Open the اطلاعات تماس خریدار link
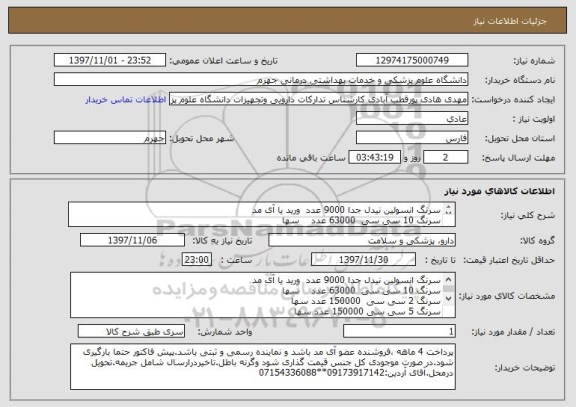The image size is (576, 407). coord(126,100)
